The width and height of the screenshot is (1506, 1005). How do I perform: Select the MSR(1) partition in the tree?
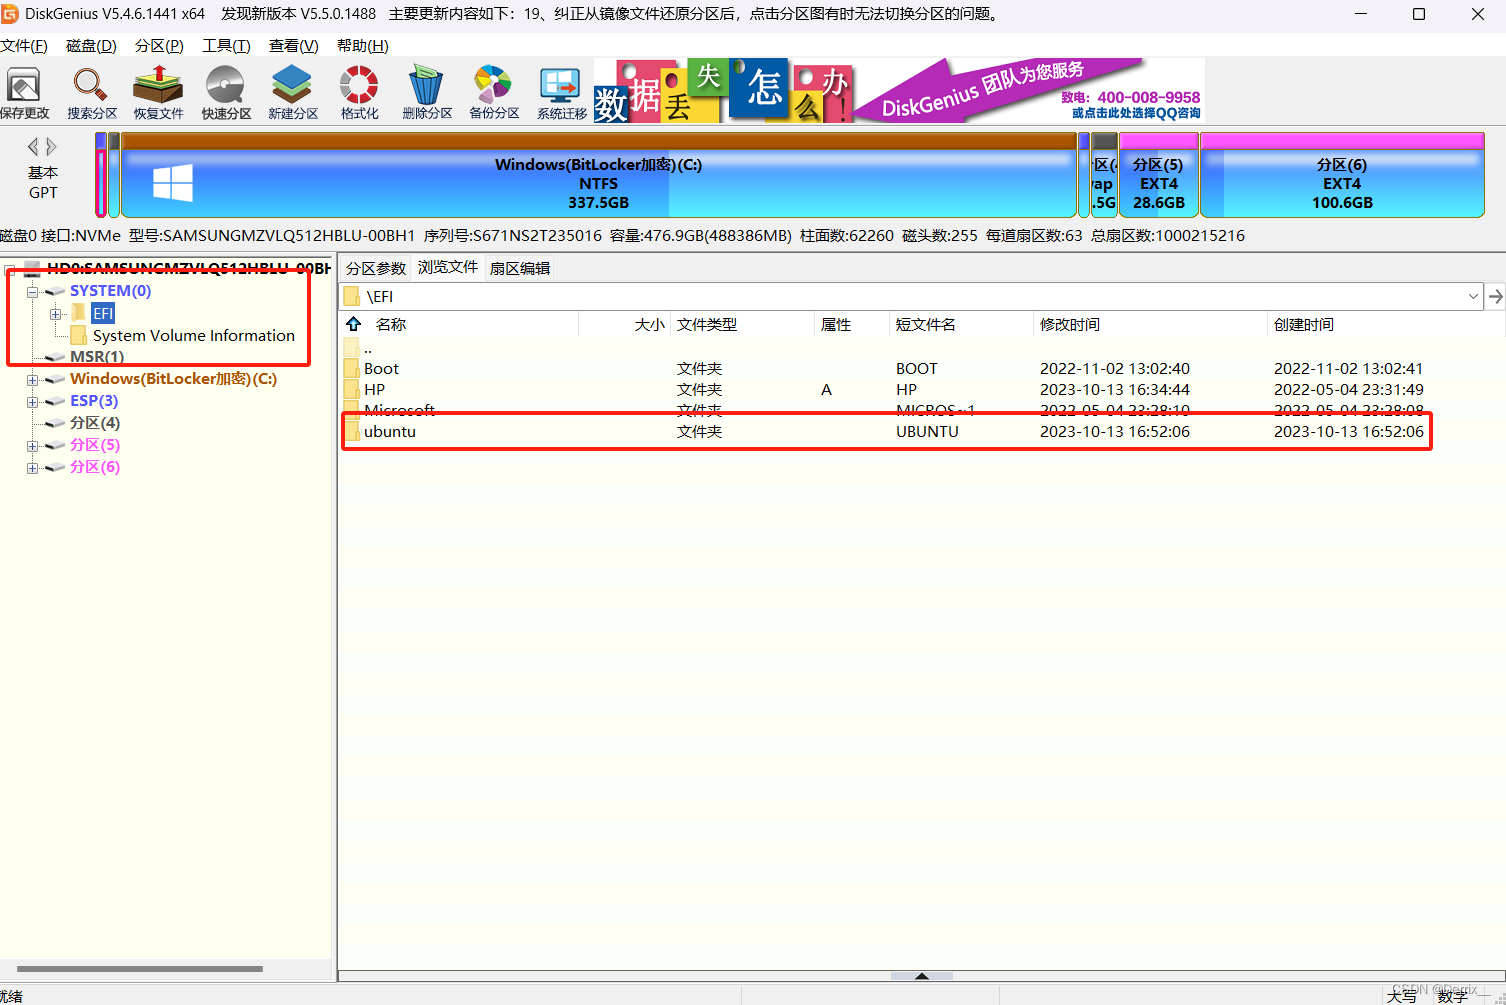pyautogui.click(x=97, y=357)
